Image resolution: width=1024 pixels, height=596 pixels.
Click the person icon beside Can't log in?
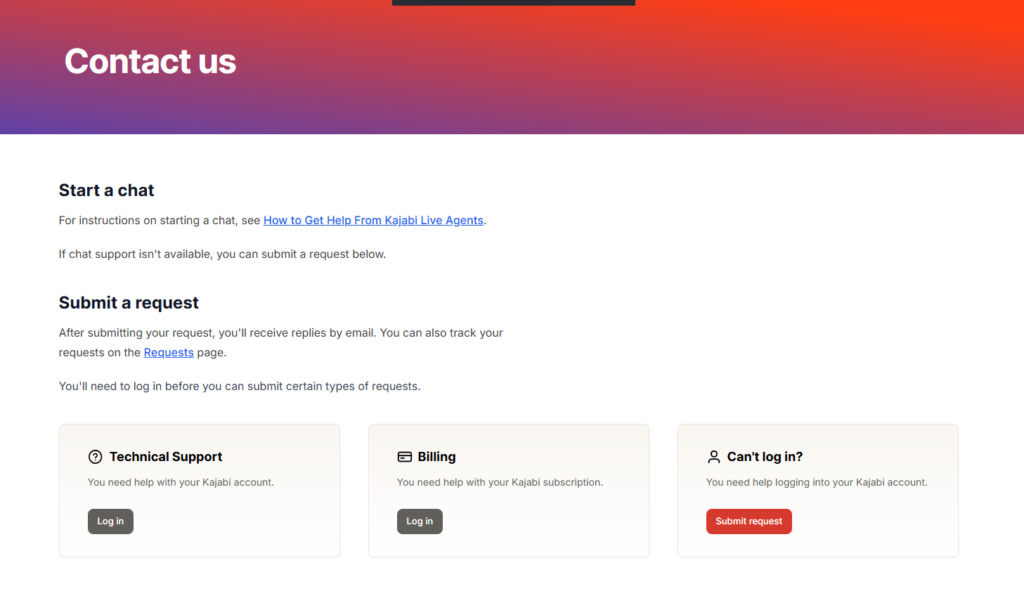point(714,457)
